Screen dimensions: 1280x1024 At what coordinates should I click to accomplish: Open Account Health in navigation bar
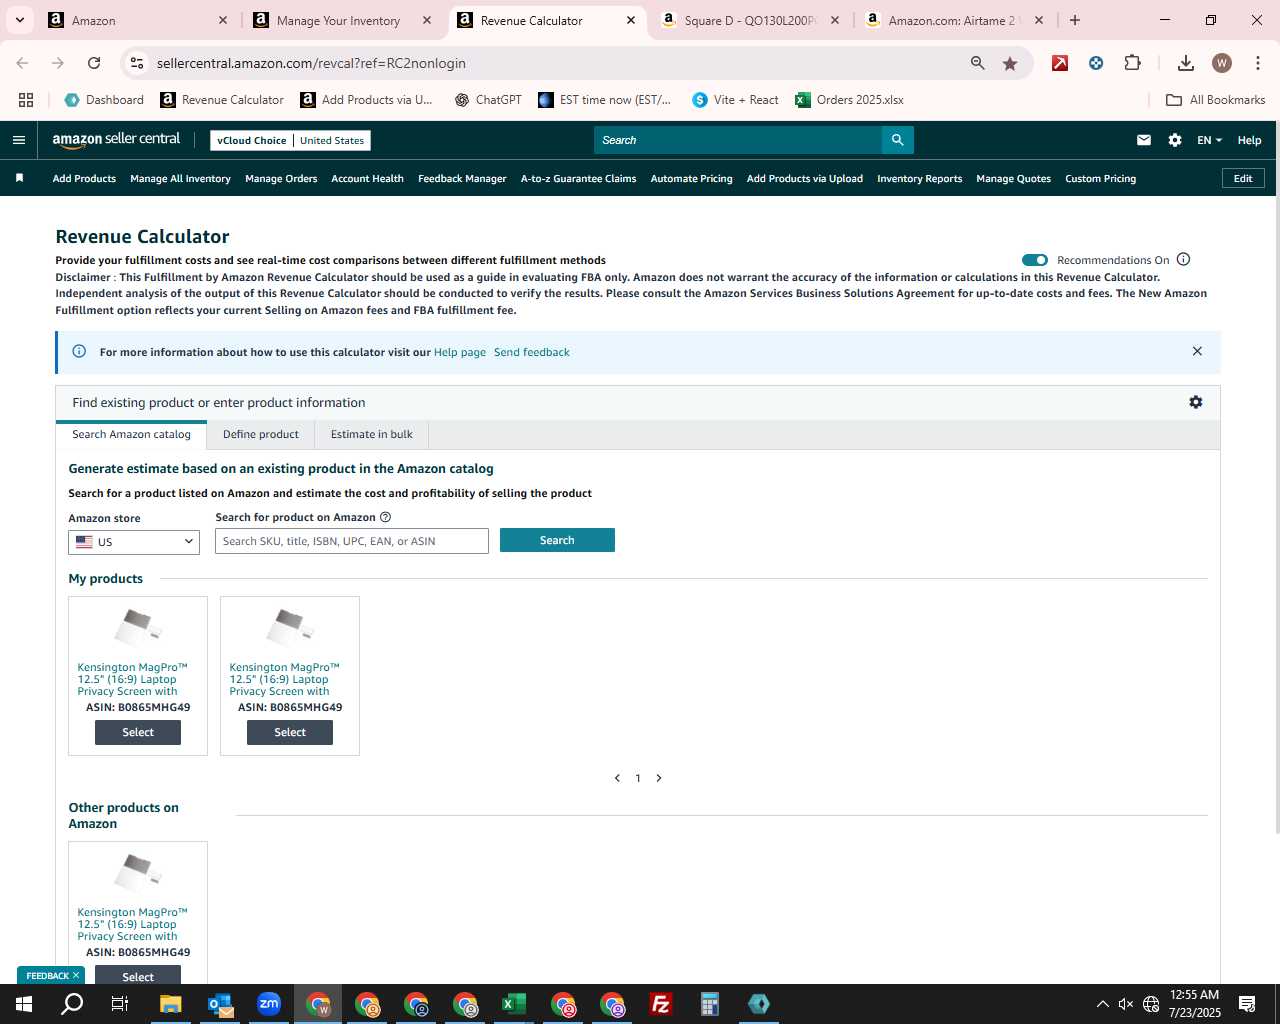point(367,179)
